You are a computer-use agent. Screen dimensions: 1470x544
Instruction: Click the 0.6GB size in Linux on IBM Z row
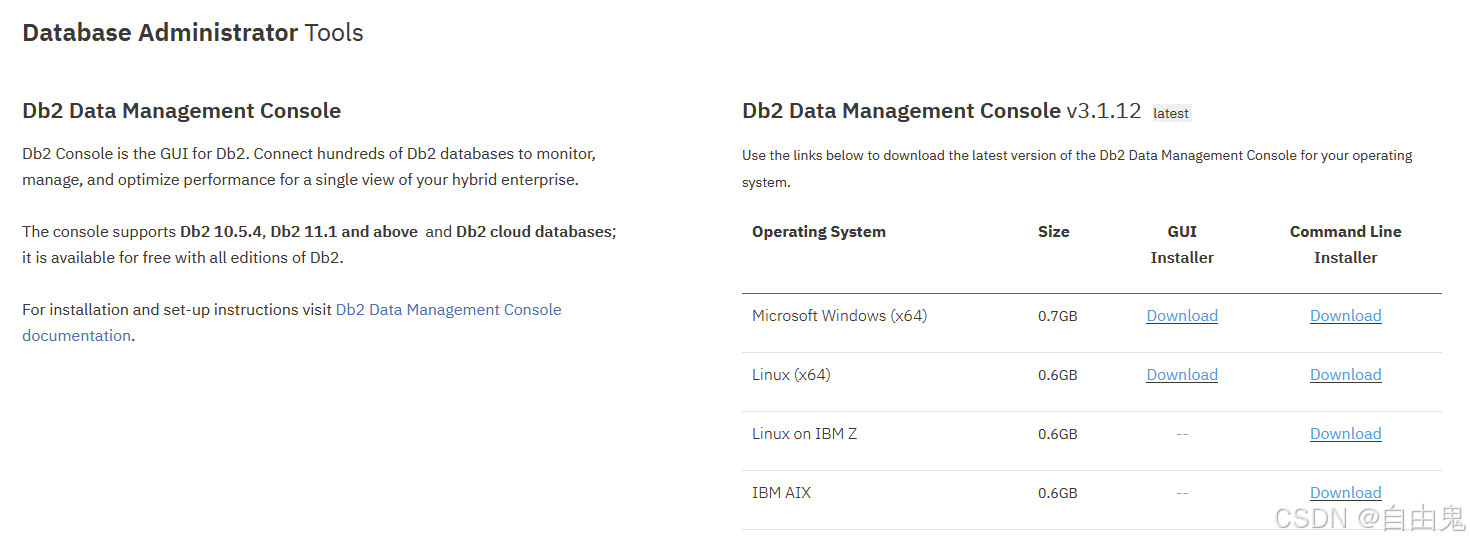pyautogui.click(x=1057, y=434)
